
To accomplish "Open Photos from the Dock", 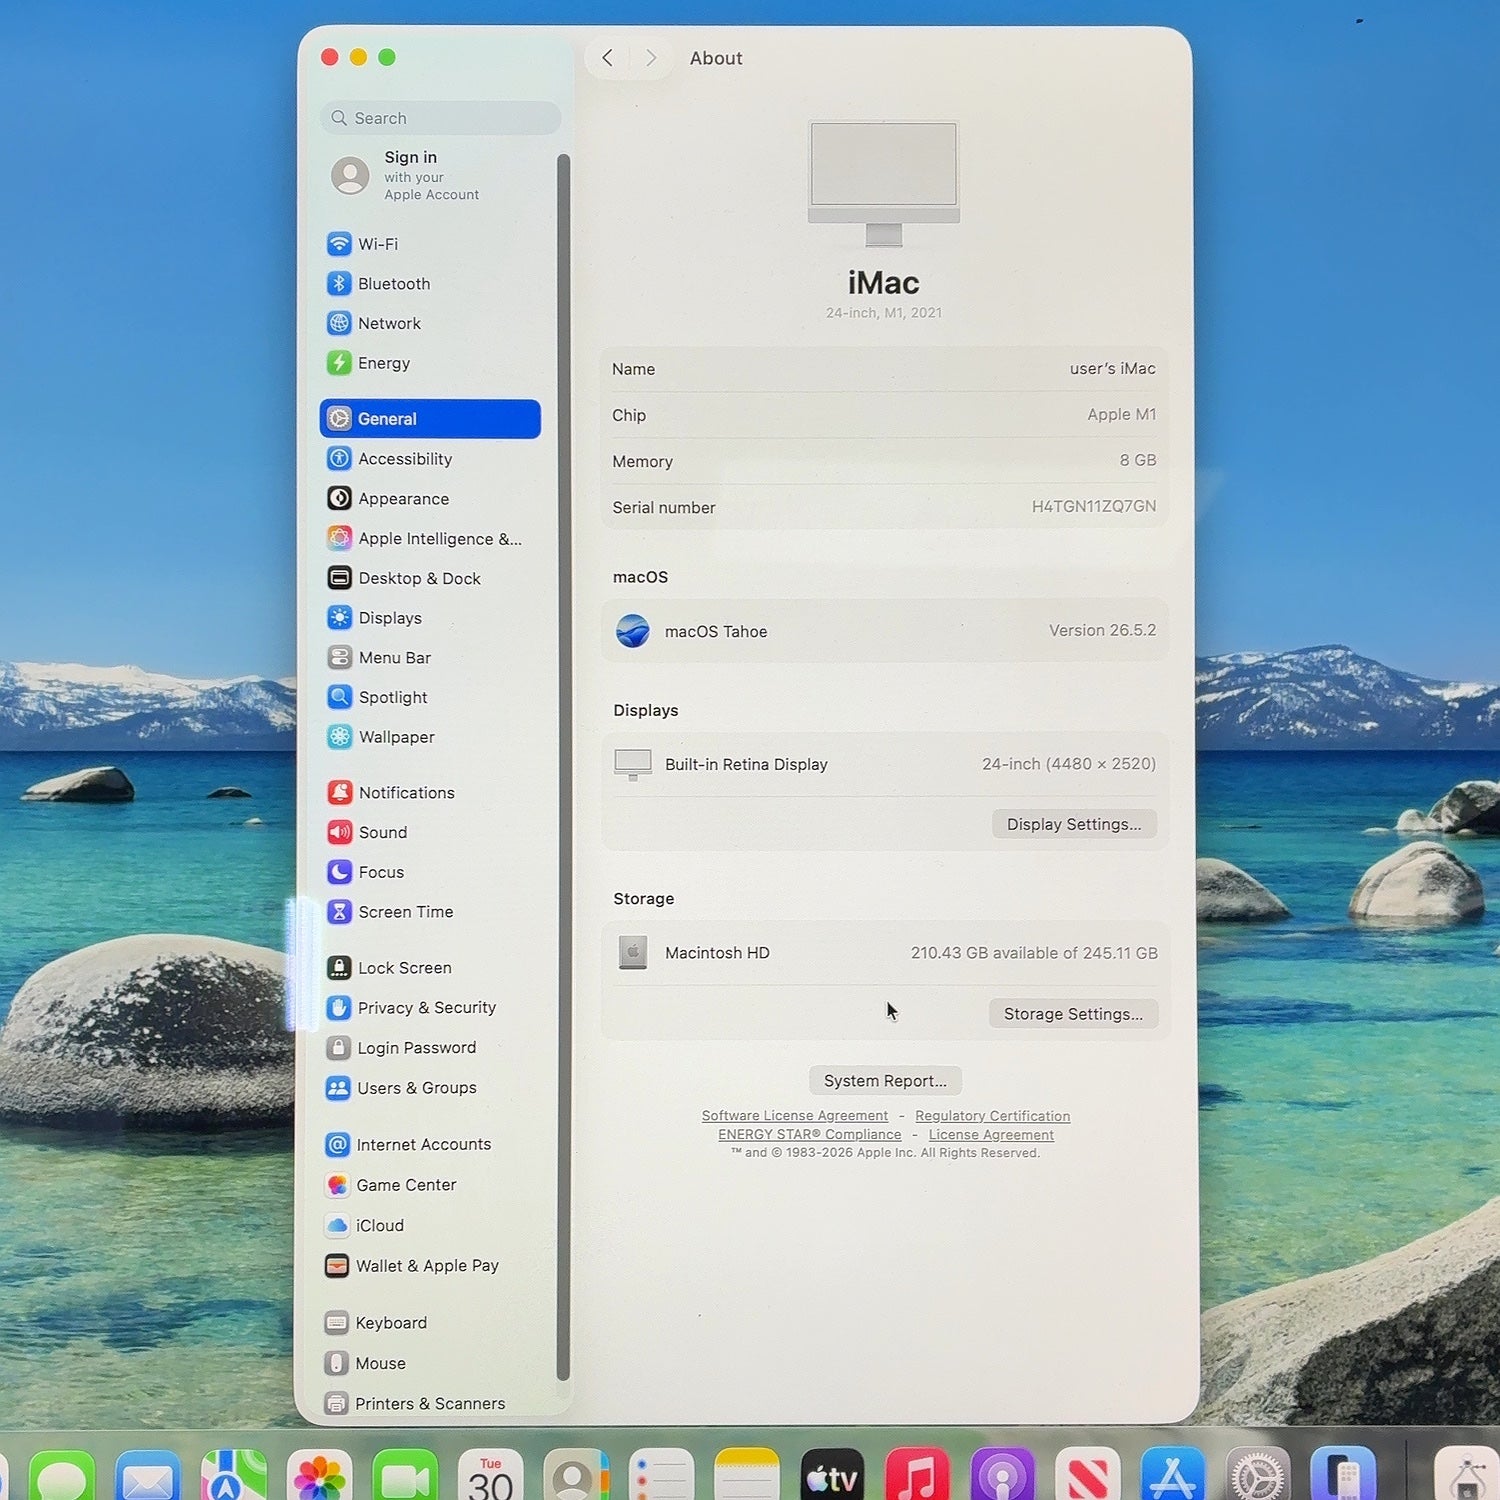I will click(x=320, y=1476).
